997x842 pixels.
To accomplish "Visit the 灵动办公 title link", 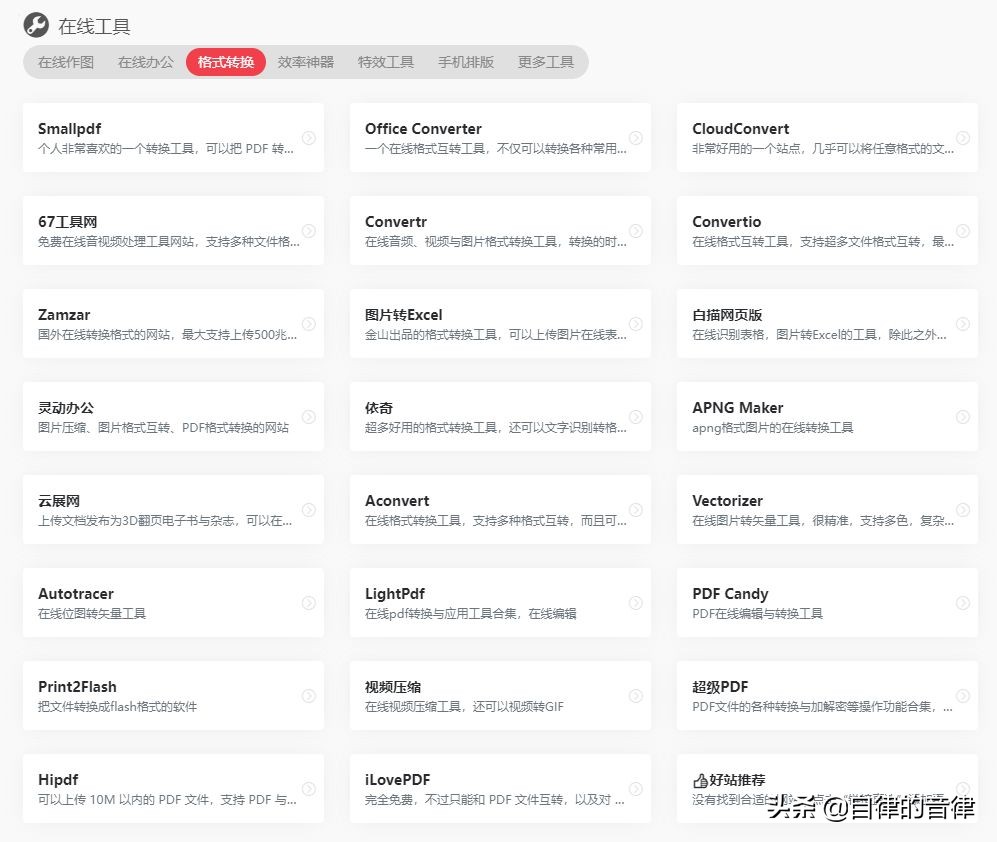I will tap(66, 408).
